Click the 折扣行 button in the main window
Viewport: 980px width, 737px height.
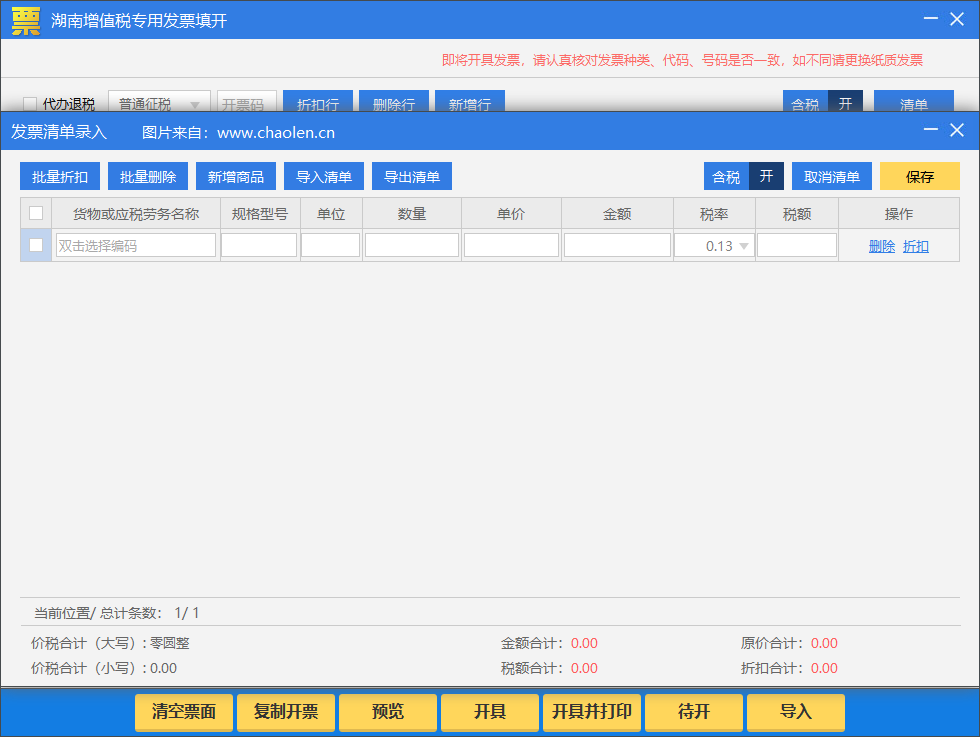click(x=318, y=102)
